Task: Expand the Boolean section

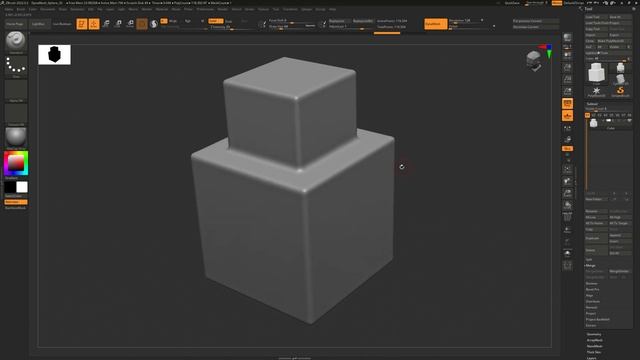Action: [x=591, y=284]
